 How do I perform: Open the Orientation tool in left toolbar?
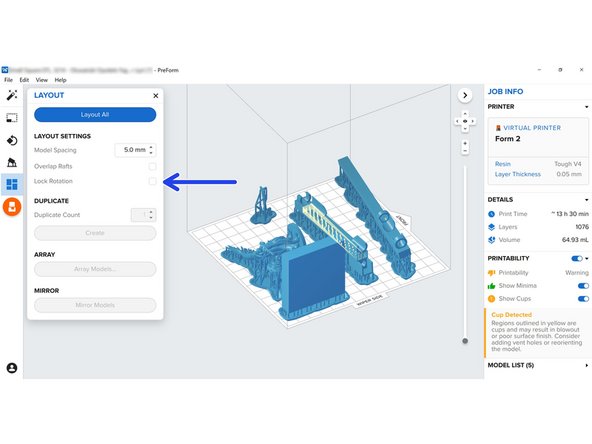click(12, 140)
